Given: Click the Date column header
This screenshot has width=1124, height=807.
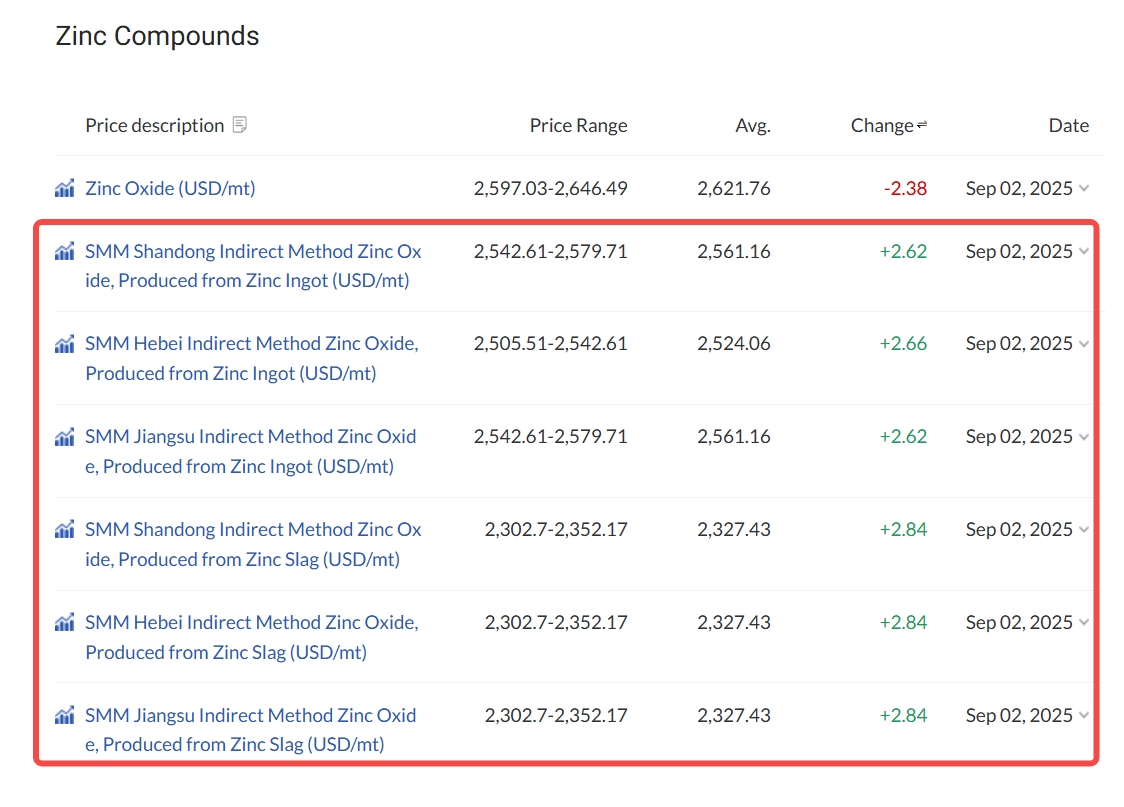Looking at the screenshot, I should (1069, 125).
